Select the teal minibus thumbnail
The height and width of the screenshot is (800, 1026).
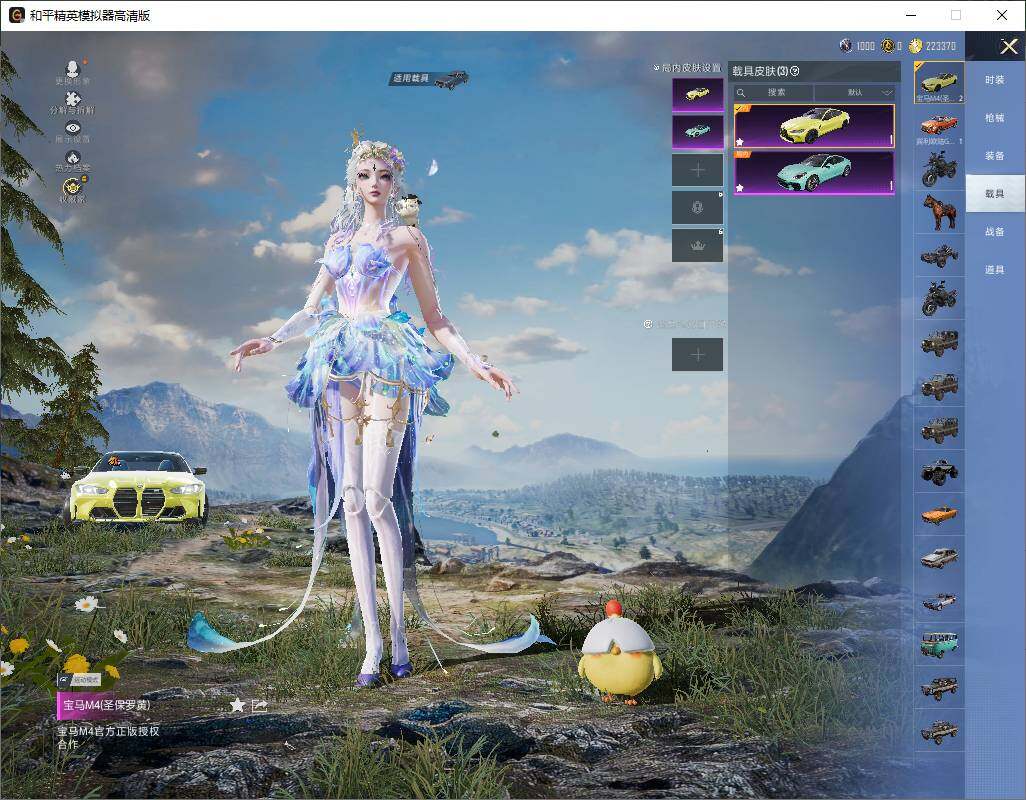tap(939, 644)
